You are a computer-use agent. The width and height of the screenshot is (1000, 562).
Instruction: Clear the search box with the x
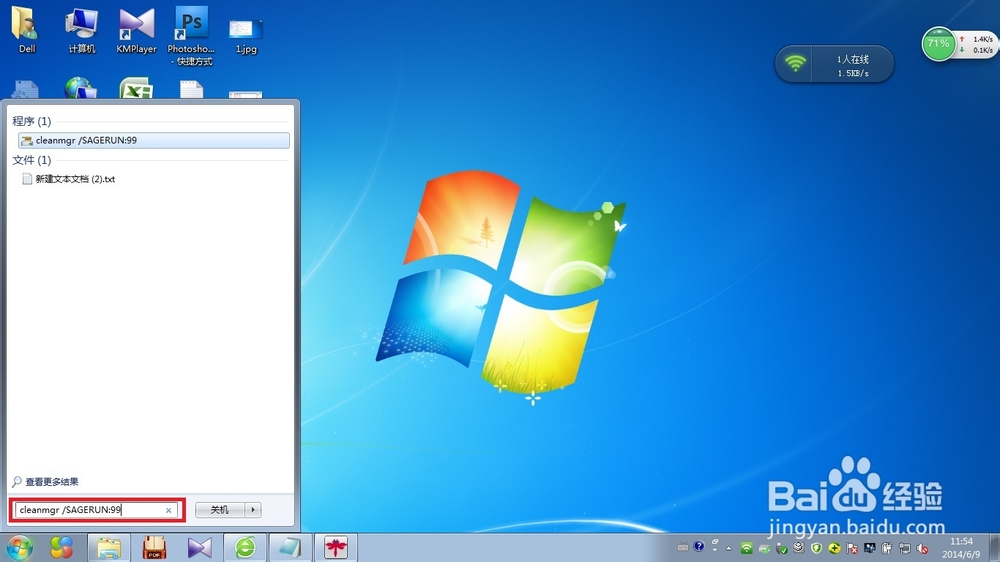click(168, 510)
